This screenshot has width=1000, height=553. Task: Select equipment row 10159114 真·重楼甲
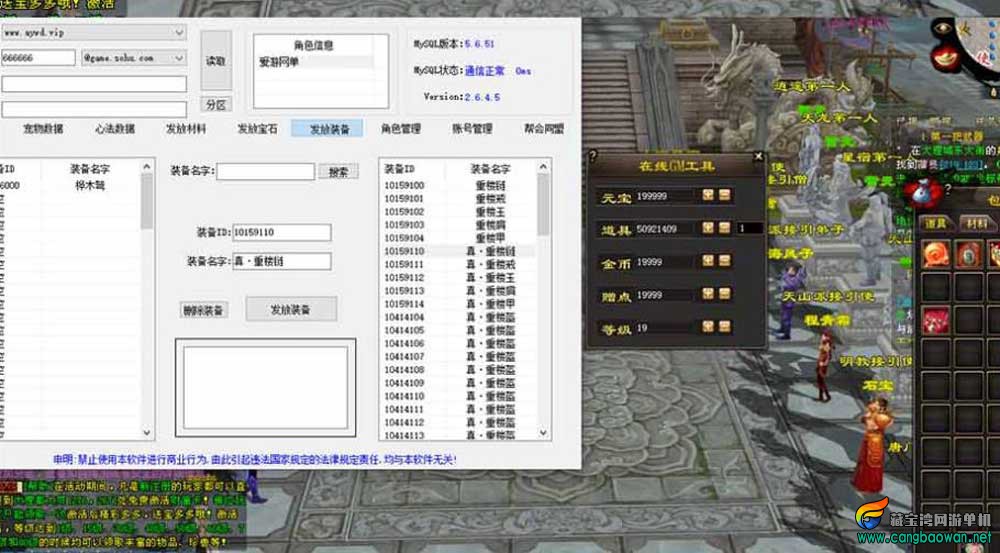click(459, 304)
